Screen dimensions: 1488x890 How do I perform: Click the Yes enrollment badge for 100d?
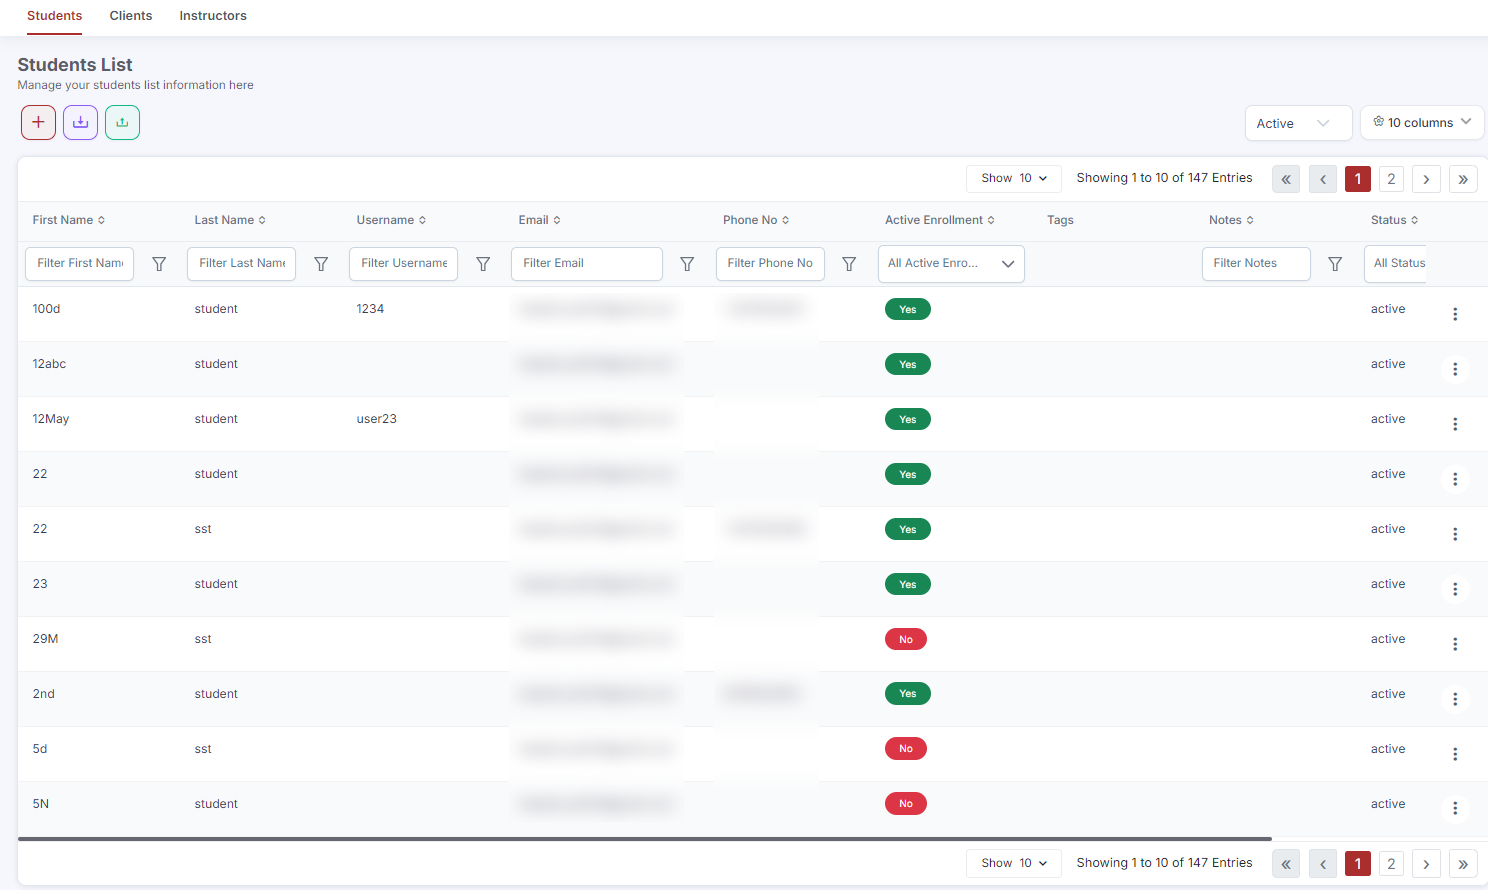[x=908, y=309]
